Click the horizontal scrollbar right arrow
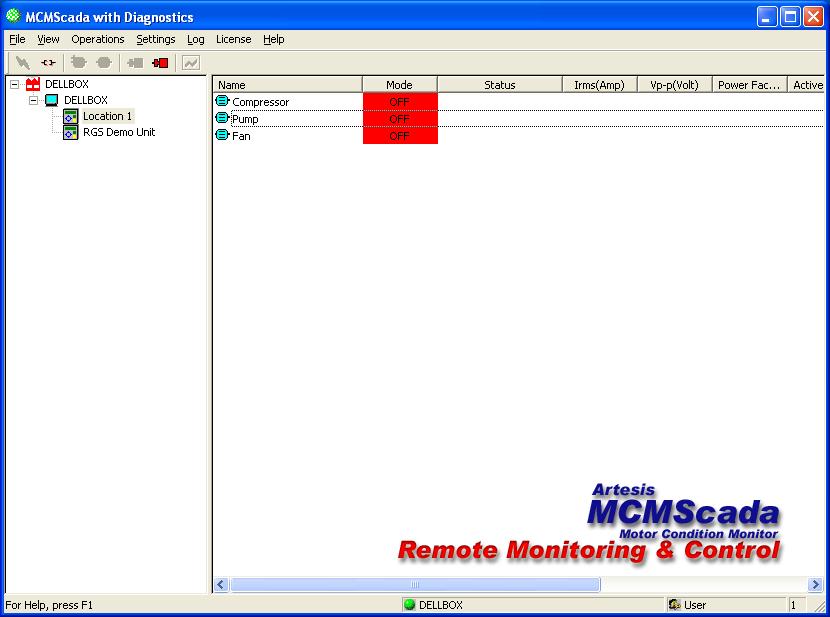Viewport: 830px width, 617px height. point(815,585)
